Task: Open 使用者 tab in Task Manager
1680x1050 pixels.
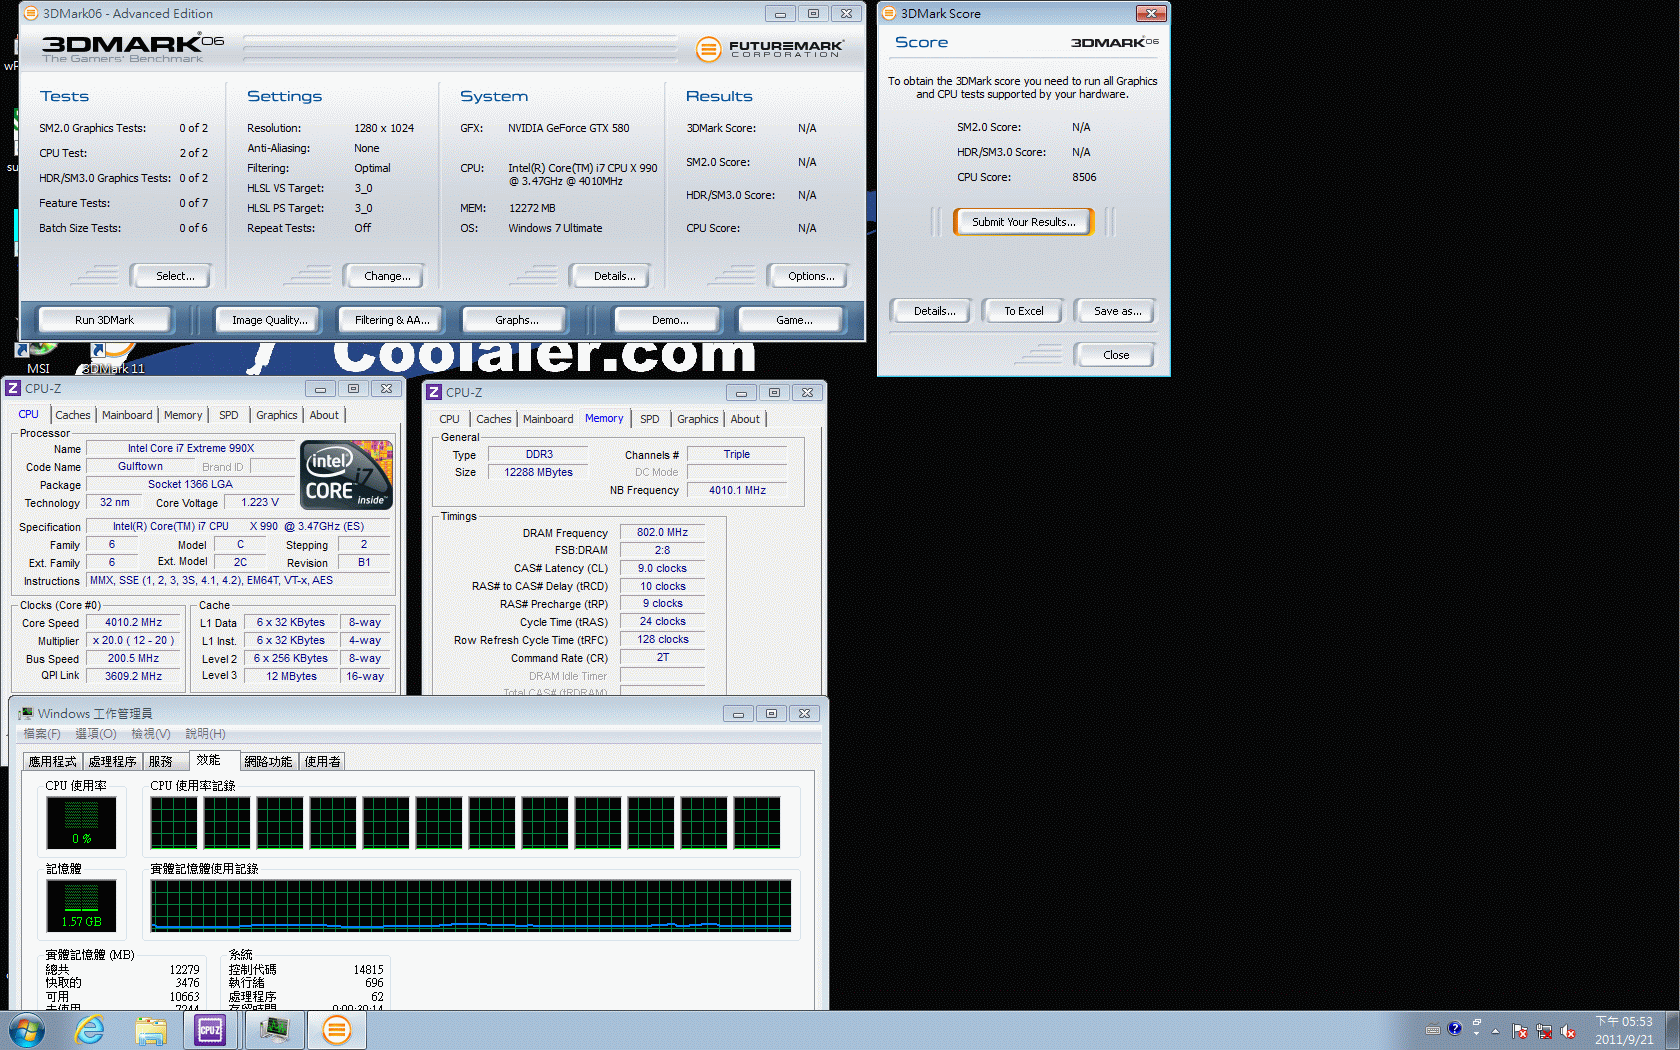Action: coord(322,762)
